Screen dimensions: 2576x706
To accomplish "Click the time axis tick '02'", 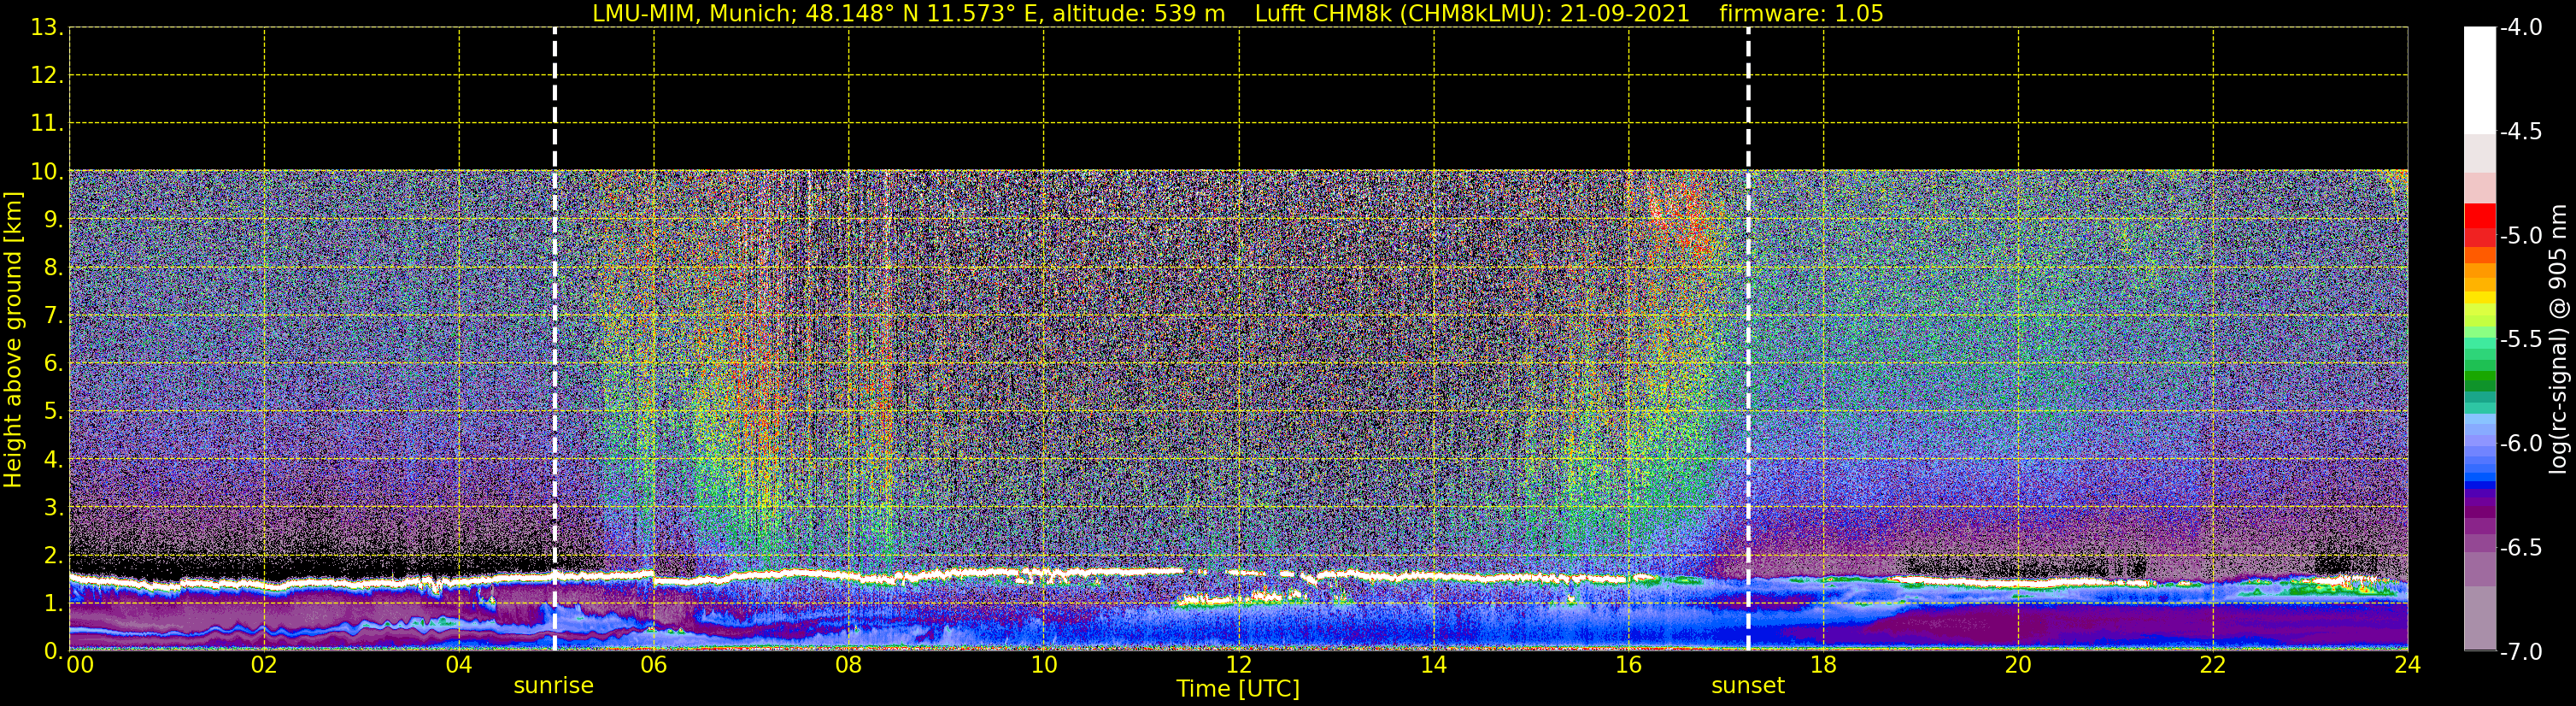I will point(264,665).
